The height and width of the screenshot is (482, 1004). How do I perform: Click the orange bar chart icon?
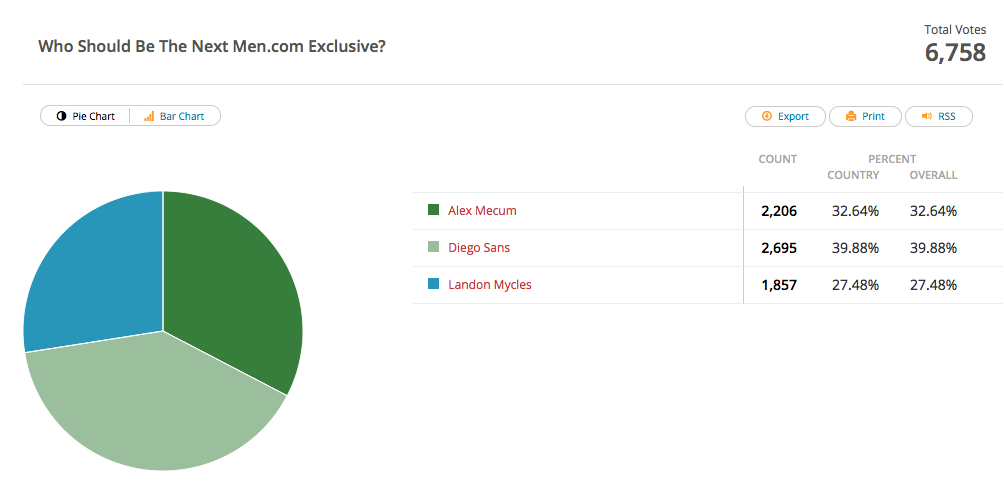149,116
